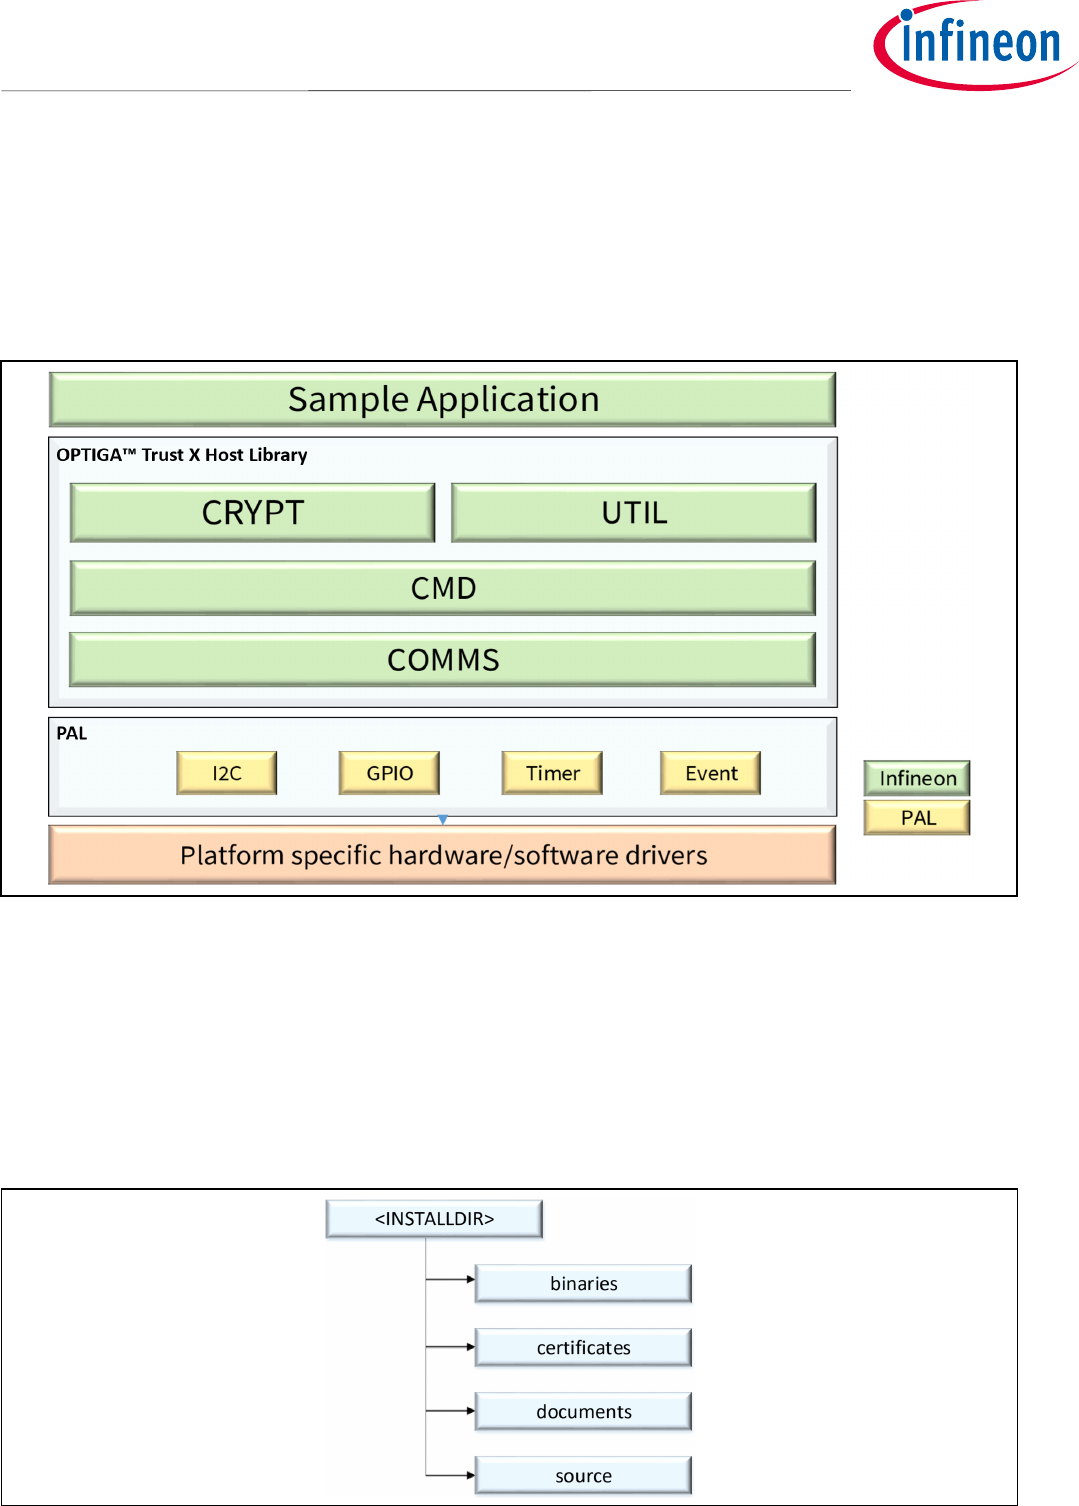Click the yellow PAL legend box
This screenshot has width=1079, height=1506.
tap(917, 818)
